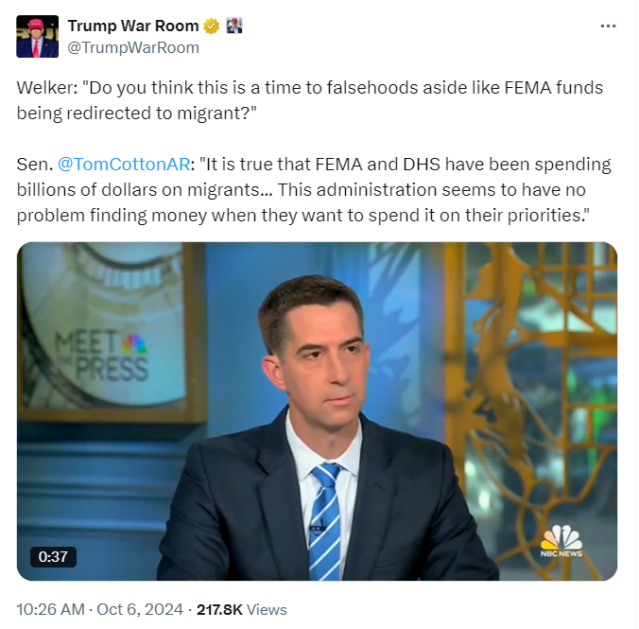The image size is (639, 629).
Task: Click the NBC News peacock logo watermark
Action: (x=562, y=541)
